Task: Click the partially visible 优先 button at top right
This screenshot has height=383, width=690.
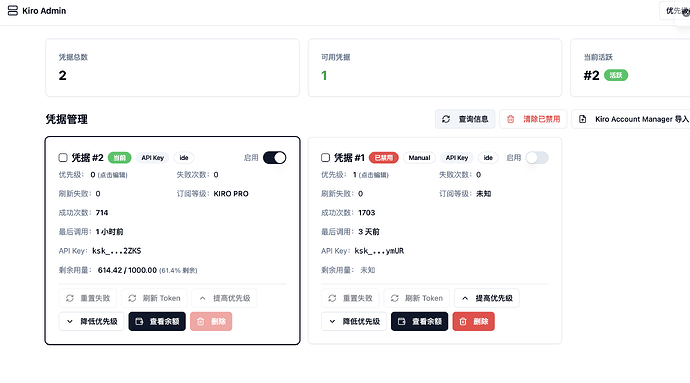Action: coord(674,11)
